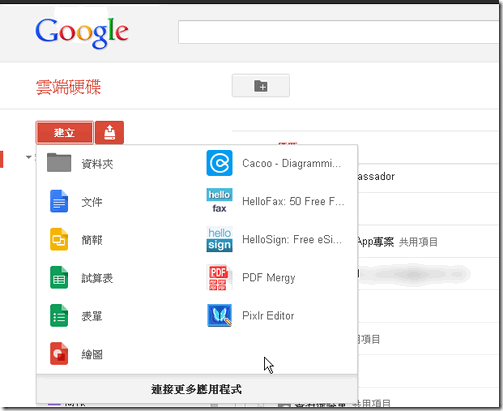Choose HelloFax: 50 Free F... entry
This screenshot has height=411, width=503.
point(293,201)
